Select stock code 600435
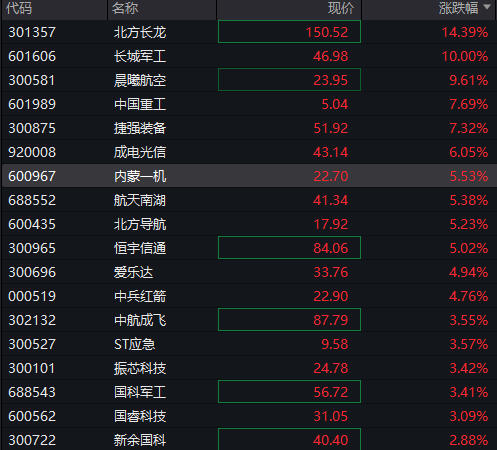The image size is (497, 450). coord(32,224)
